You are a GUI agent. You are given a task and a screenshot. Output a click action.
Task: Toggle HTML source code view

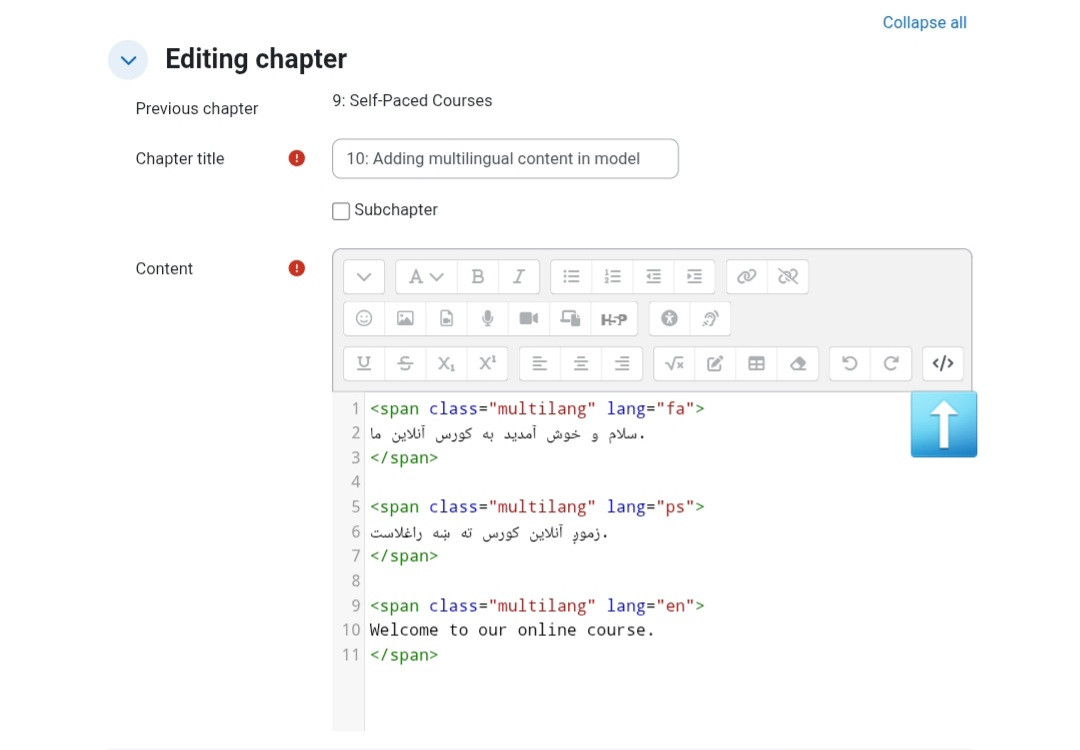pos(943,364)
